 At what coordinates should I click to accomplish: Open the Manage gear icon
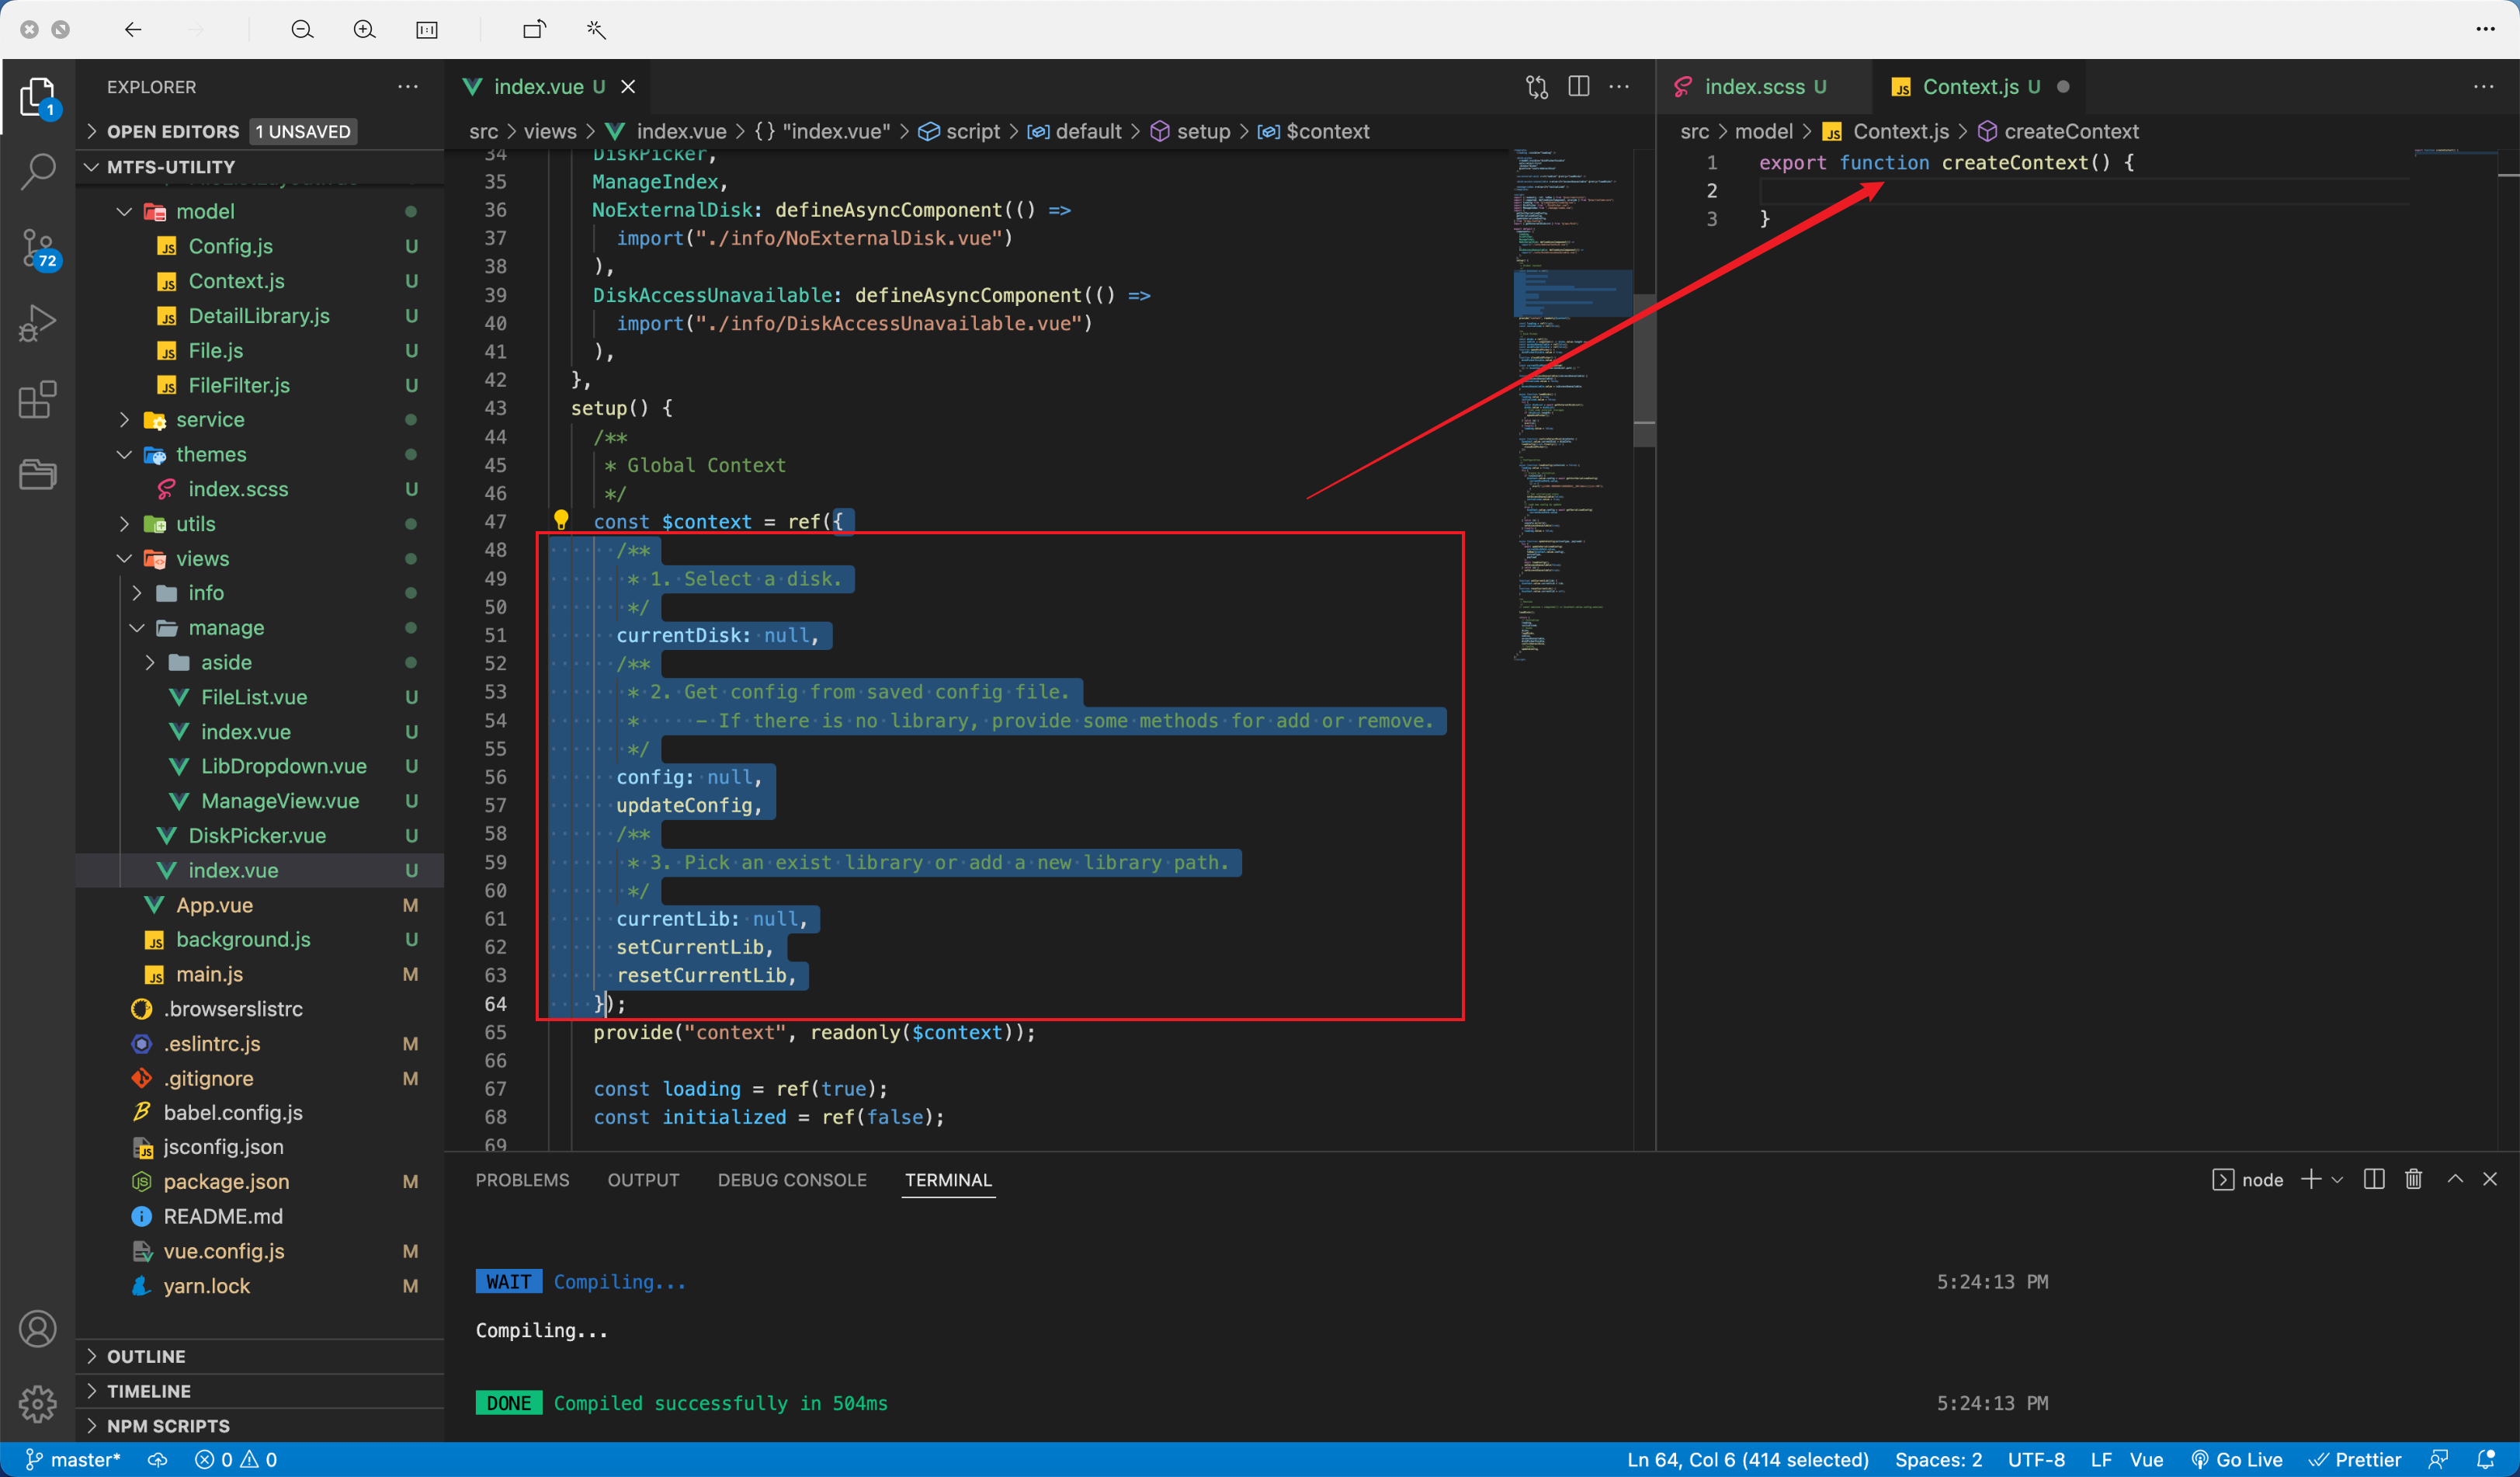pyautogui.click(x=38, y=1403)
